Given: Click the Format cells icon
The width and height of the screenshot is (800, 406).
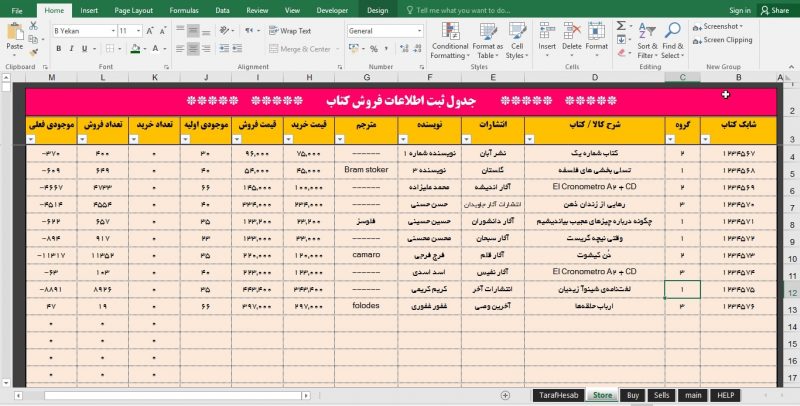Looking at the screenshot, I should pos(596,31).
